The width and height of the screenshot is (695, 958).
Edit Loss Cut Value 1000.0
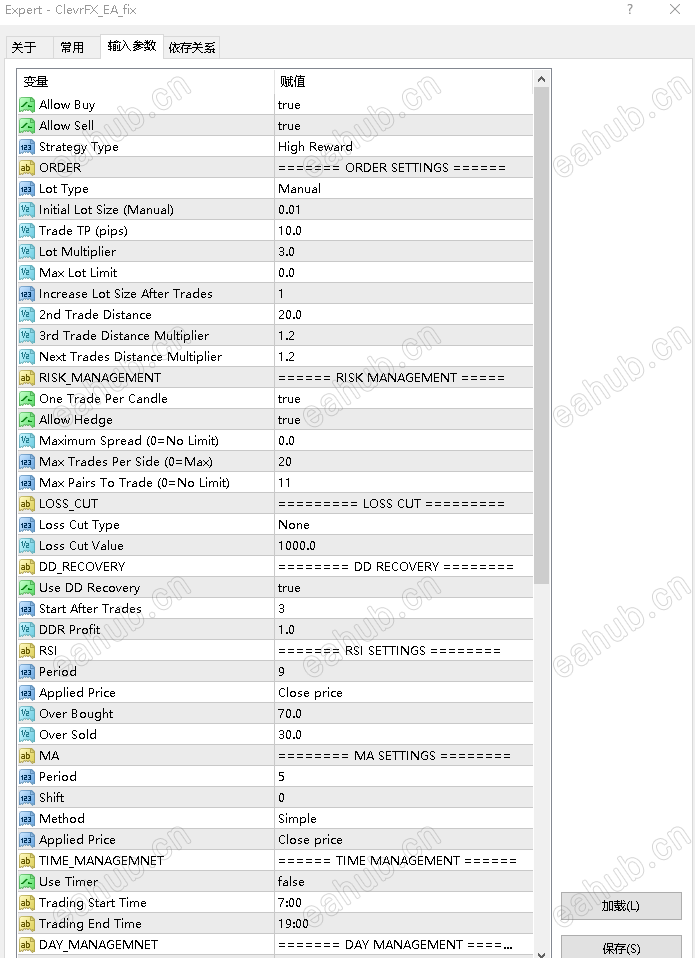pyautogui.click(x=404, y=545)
